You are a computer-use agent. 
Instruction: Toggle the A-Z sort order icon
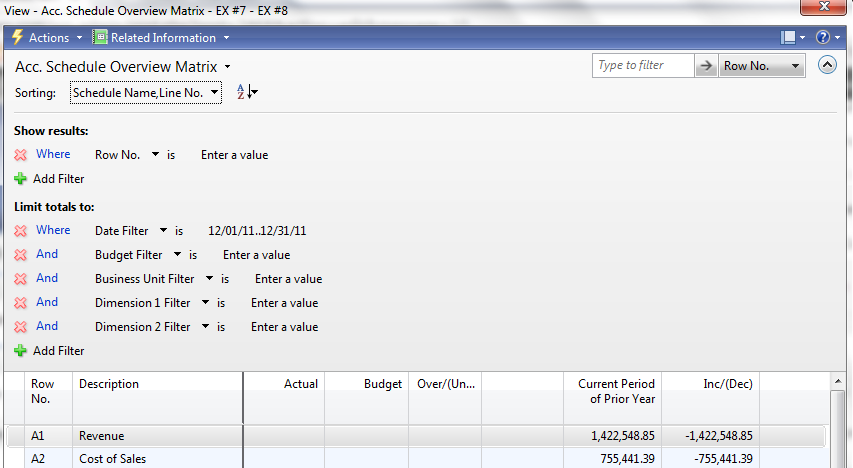point(246,93)
